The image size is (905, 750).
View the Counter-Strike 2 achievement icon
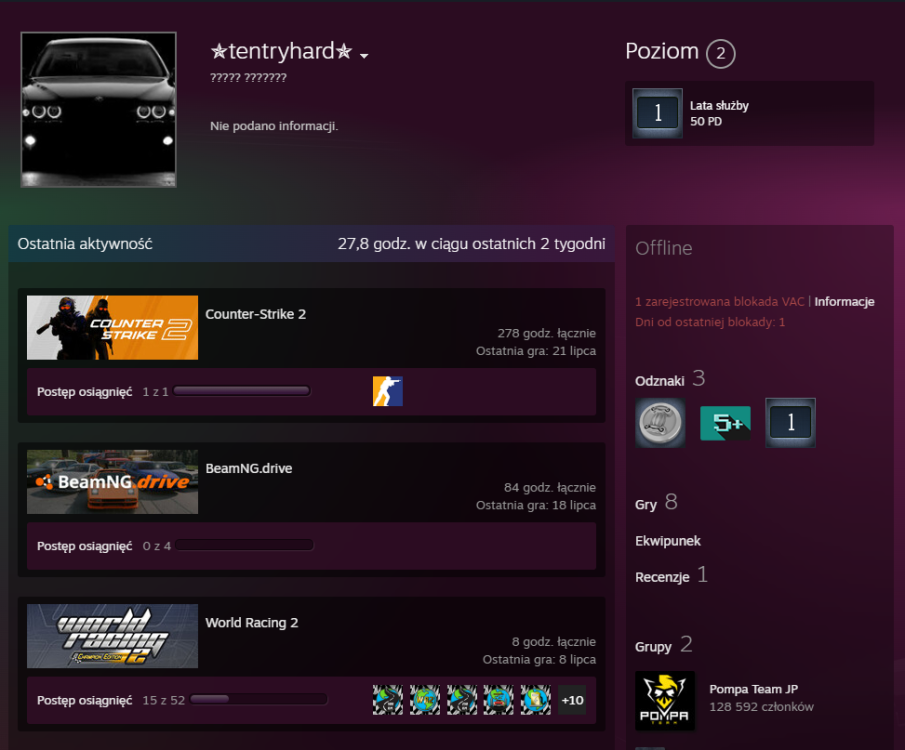click(388, 391)
